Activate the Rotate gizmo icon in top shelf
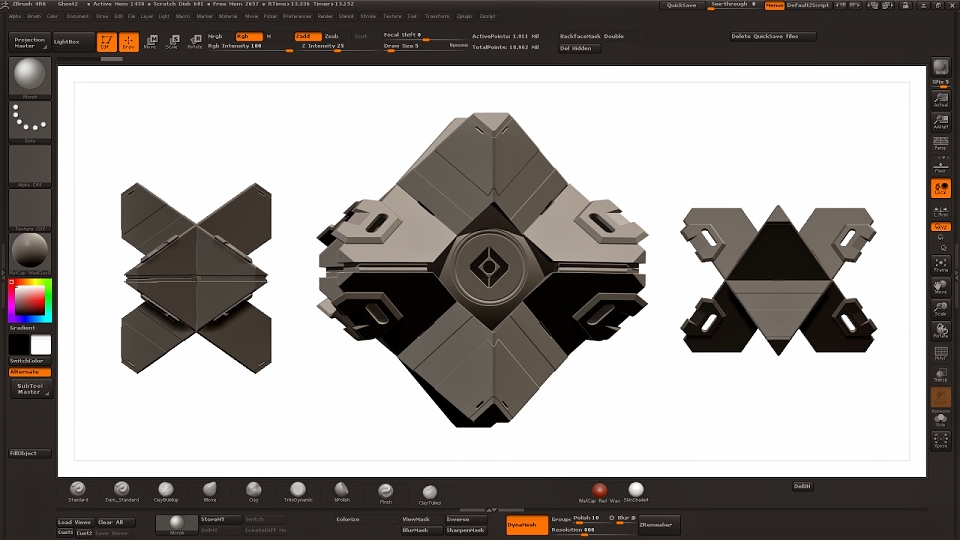Image resolution: width=960 pixels, height=540 pixels. tap(195, 42)
